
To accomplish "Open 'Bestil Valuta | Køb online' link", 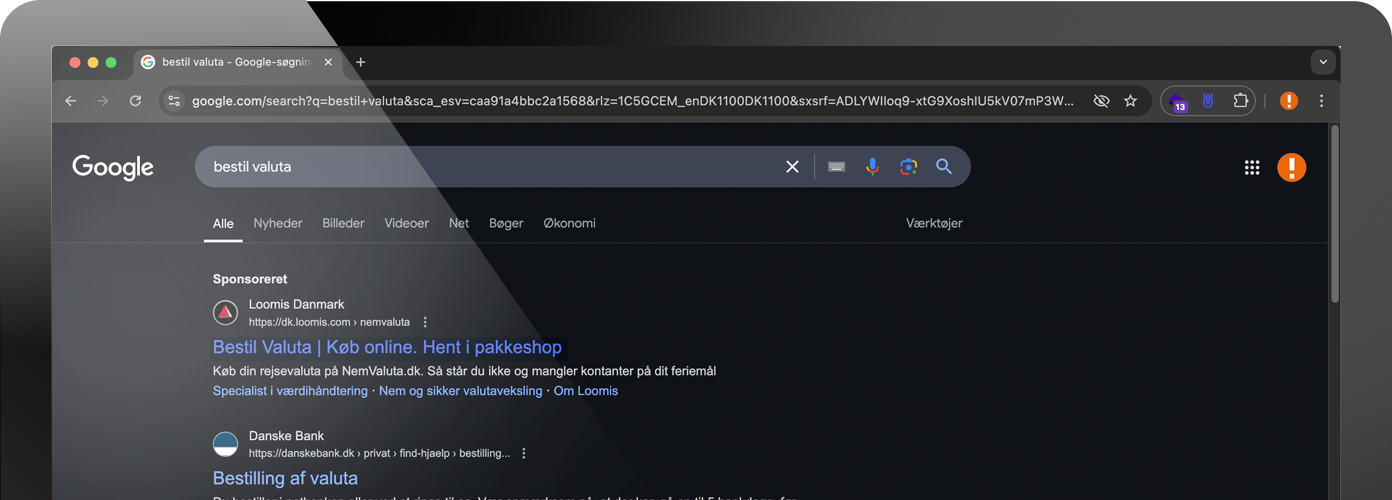I will pyautogui.click(x=387, y=347).
